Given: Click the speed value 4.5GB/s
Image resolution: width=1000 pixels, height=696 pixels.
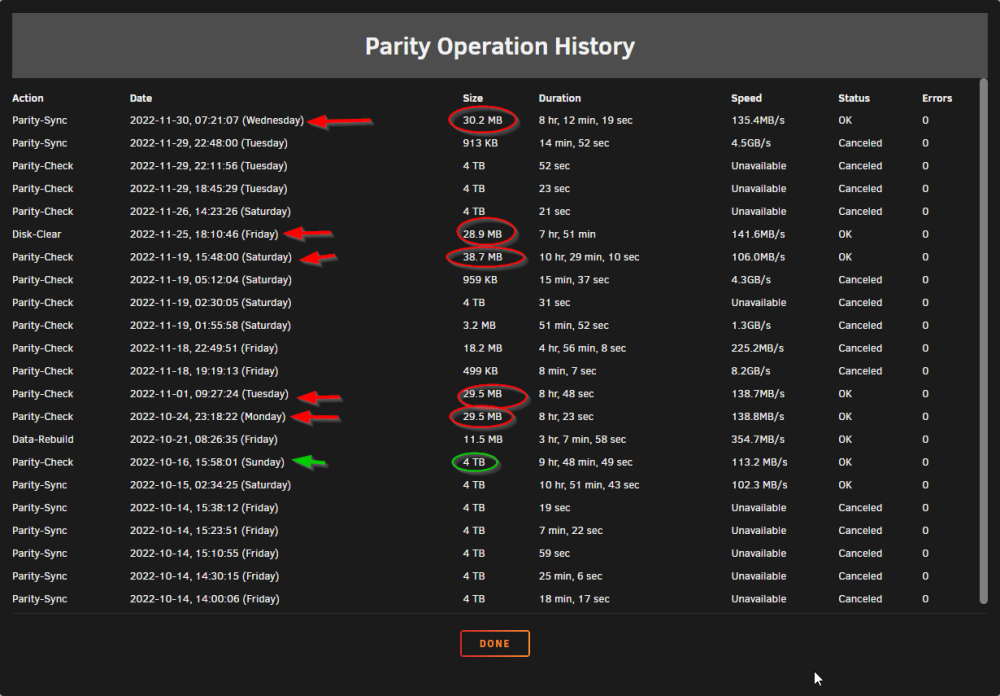Looking at the screenshot, I should click(751, 144).
